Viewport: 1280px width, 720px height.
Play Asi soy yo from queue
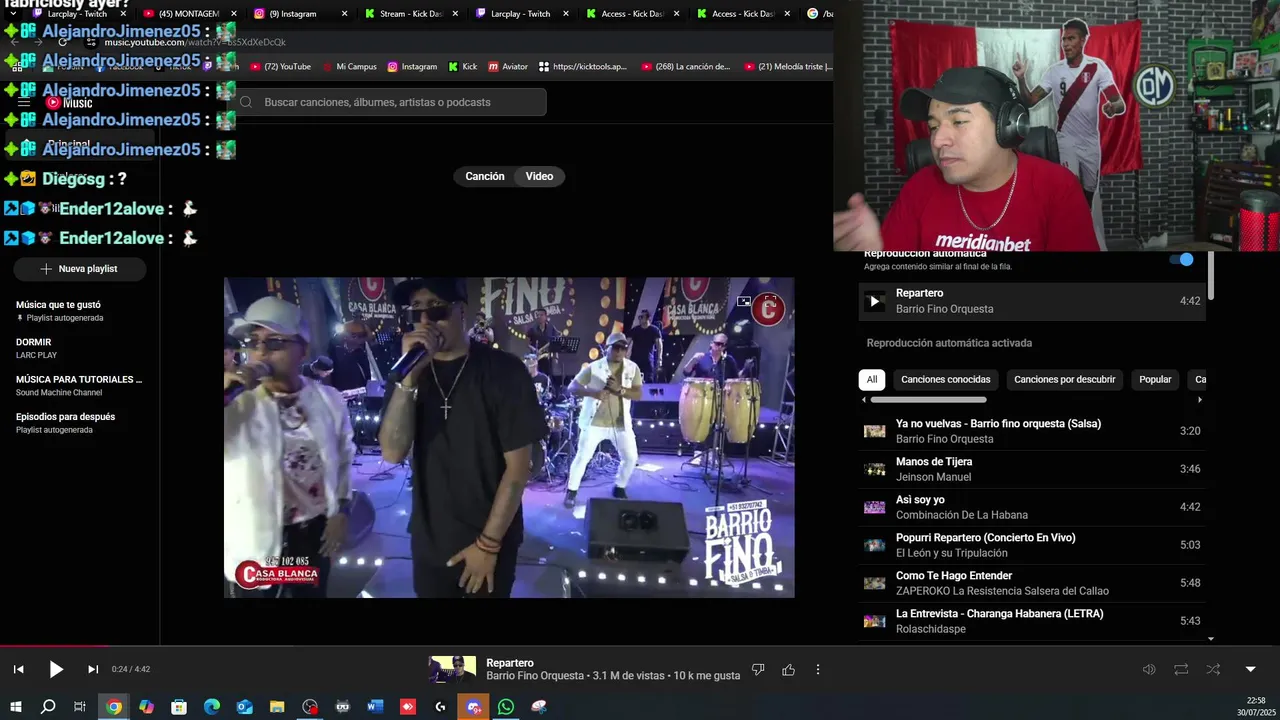point(1032,507)
